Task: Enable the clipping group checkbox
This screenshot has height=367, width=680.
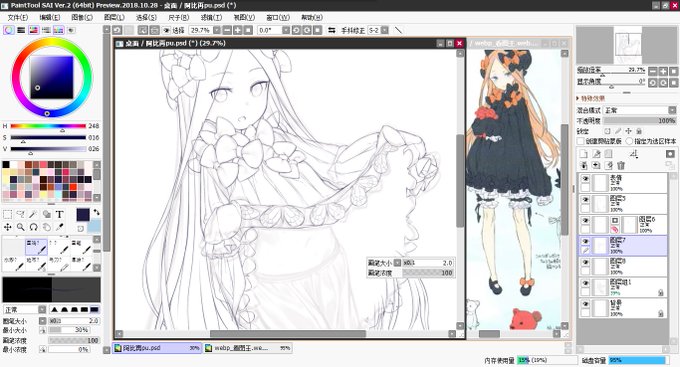Action: (581, 141)
